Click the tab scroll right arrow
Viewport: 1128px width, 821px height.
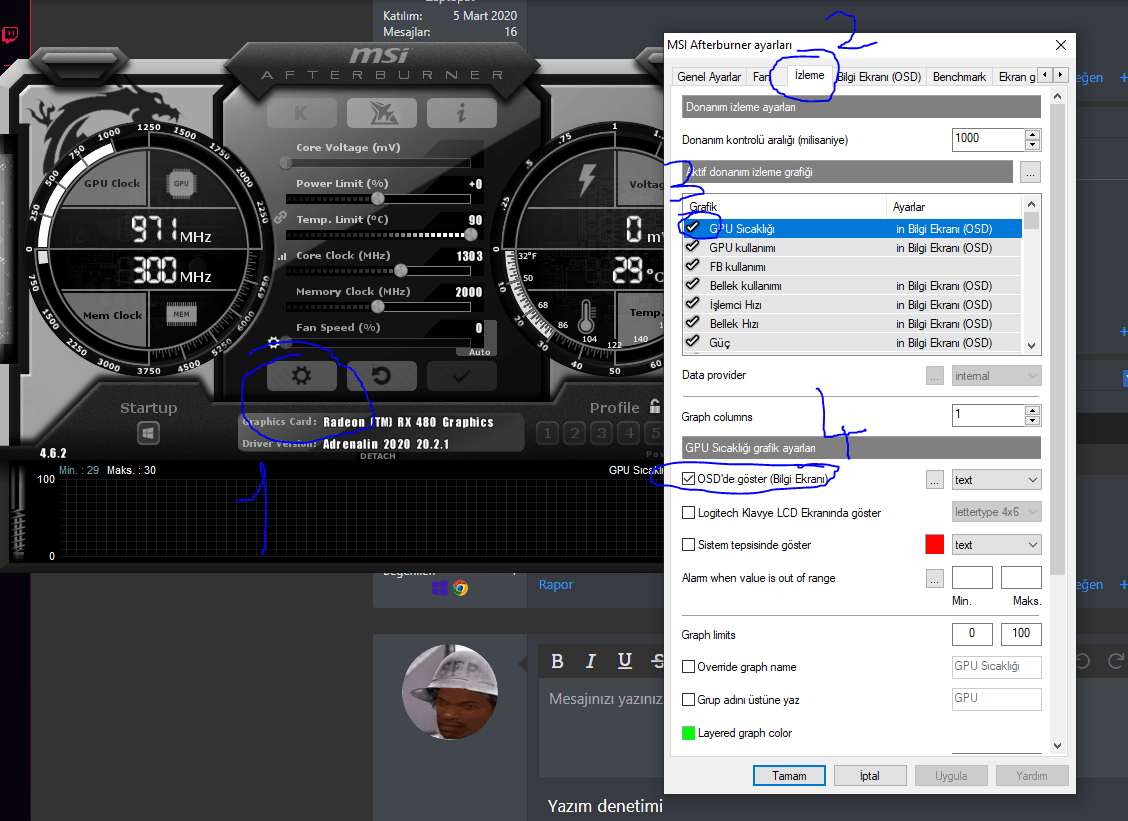click(1060, 75)
